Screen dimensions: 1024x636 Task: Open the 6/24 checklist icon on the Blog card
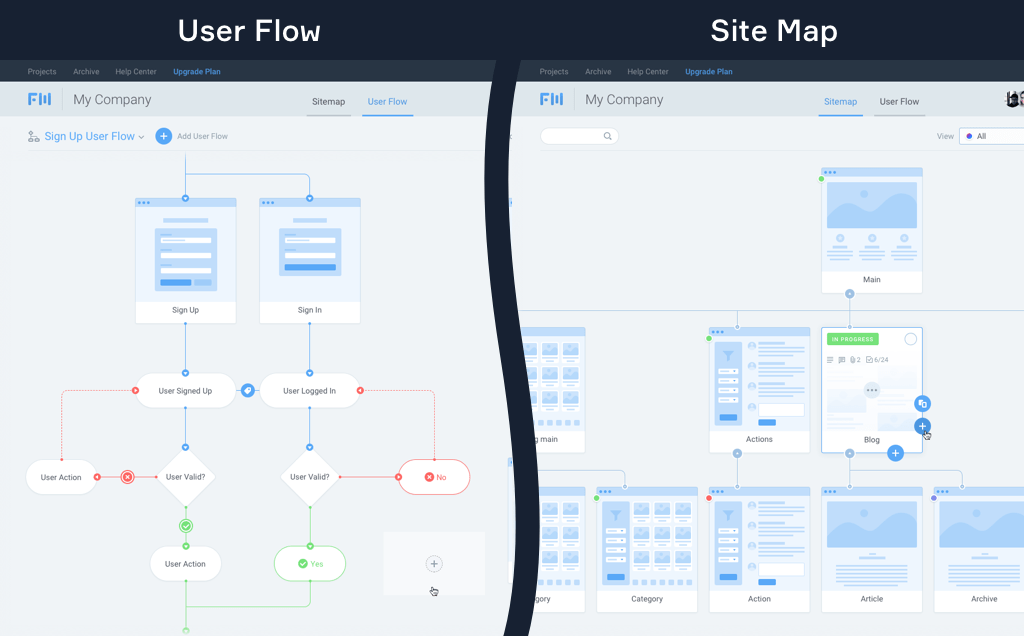[x=872, y=359]
